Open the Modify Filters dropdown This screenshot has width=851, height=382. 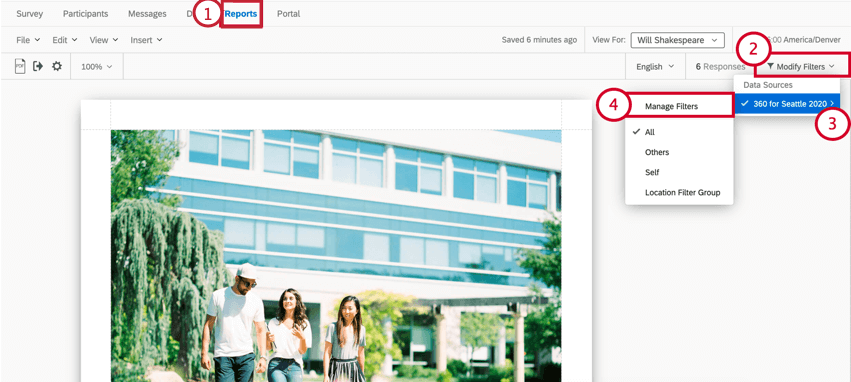[801, 67]
